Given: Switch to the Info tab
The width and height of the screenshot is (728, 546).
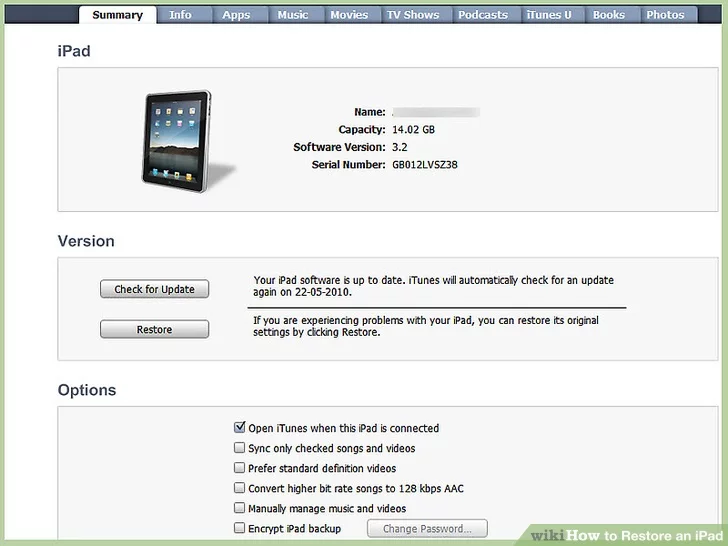Looking at the screenshot, I should pyautogui.click(x=180, y=15).
